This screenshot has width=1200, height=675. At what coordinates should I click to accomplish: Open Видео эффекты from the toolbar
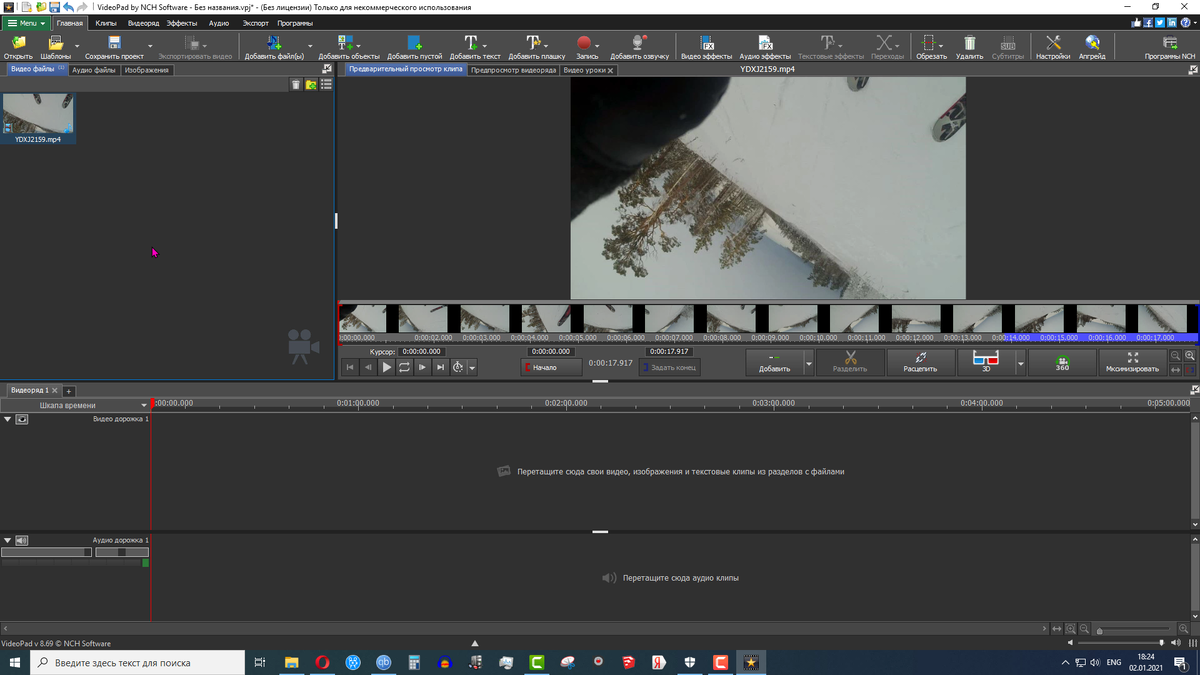[706, 45]
